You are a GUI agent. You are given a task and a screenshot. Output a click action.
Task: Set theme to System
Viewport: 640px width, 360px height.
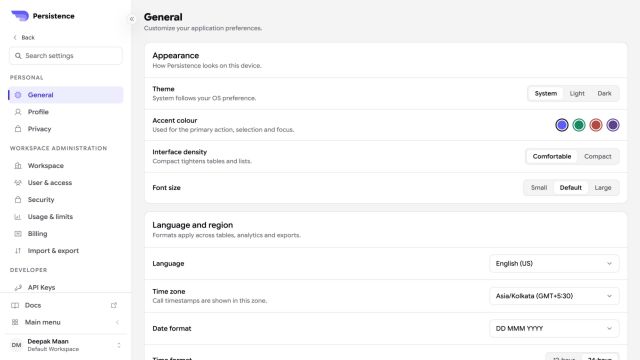pos(546,93)
